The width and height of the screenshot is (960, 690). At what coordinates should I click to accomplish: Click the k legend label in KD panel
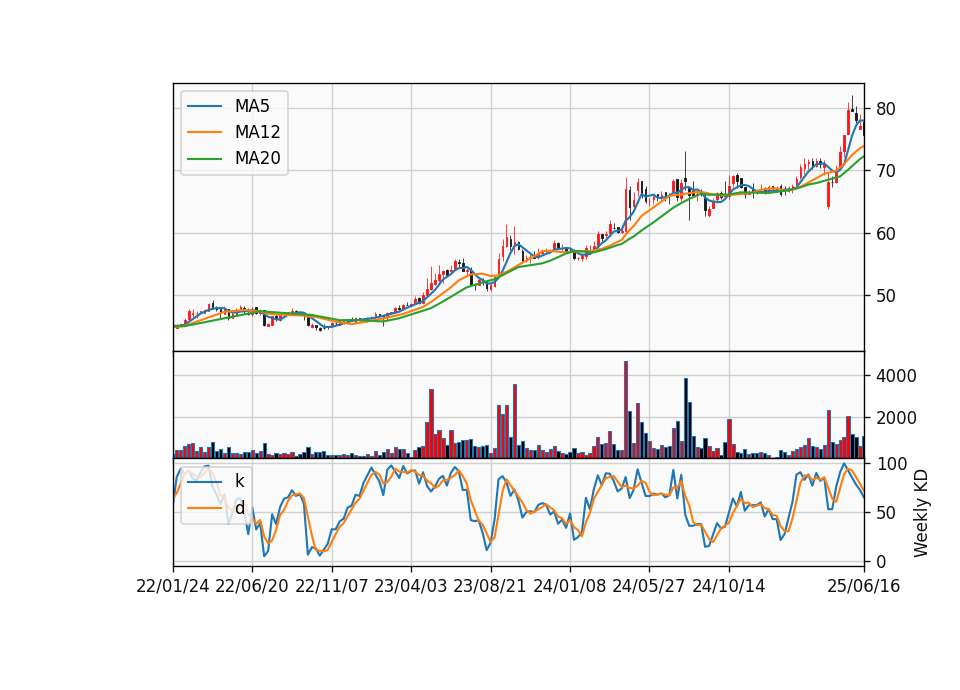[x=239, y=481]
